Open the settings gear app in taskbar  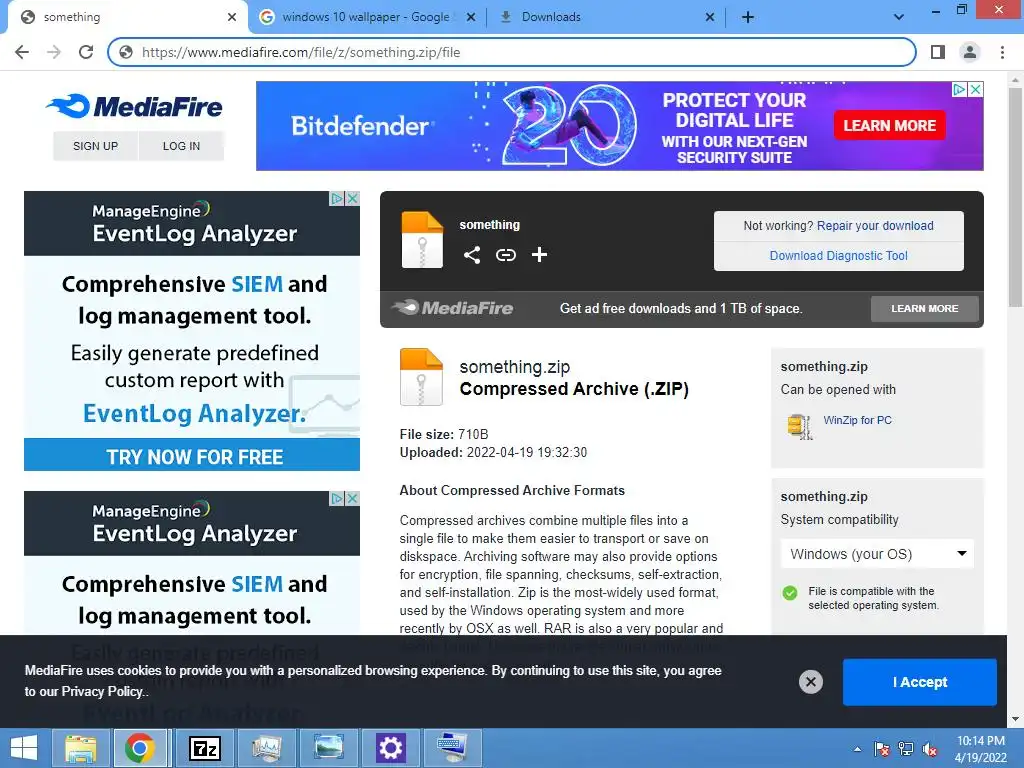tap(390, 748)
